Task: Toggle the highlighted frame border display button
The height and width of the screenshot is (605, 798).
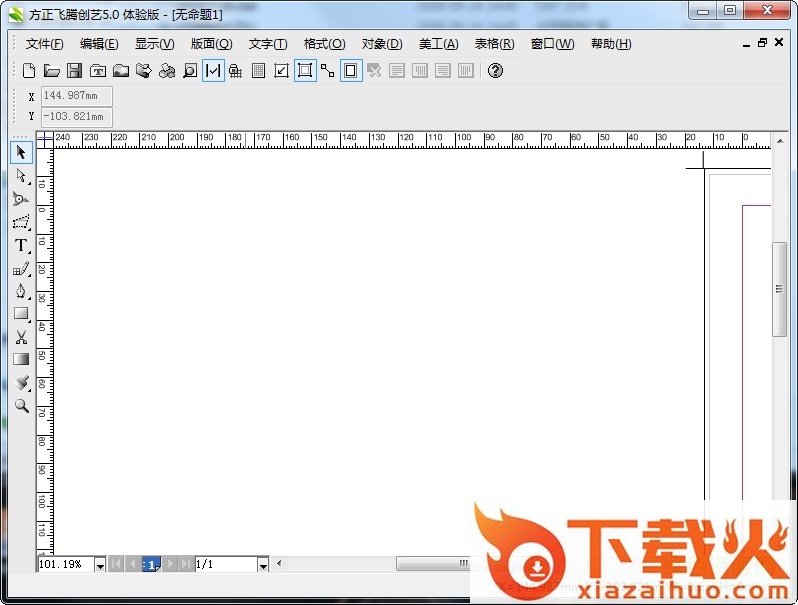Action: pyautogui.click(x=351, y=71)
